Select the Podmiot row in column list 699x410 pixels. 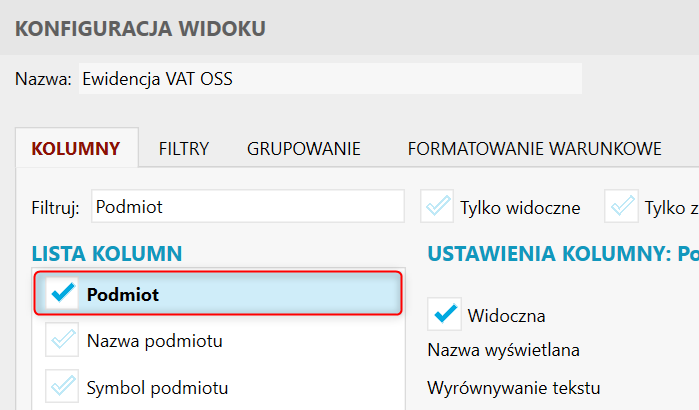(240, 294)
